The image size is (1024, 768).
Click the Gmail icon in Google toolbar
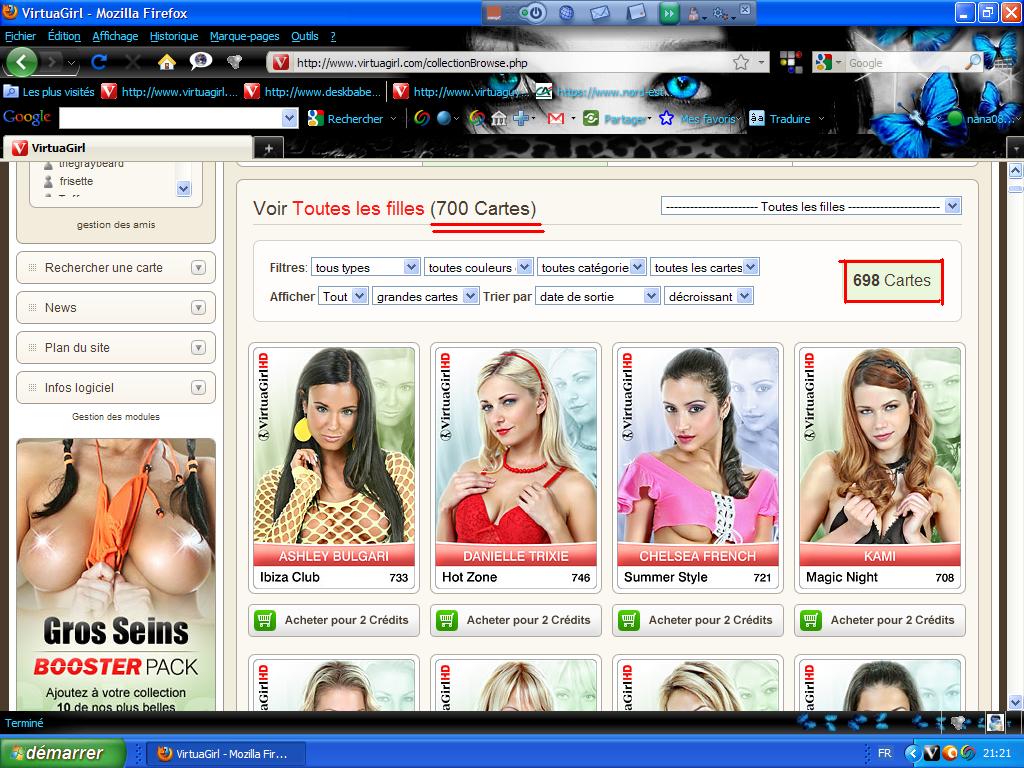555,118
